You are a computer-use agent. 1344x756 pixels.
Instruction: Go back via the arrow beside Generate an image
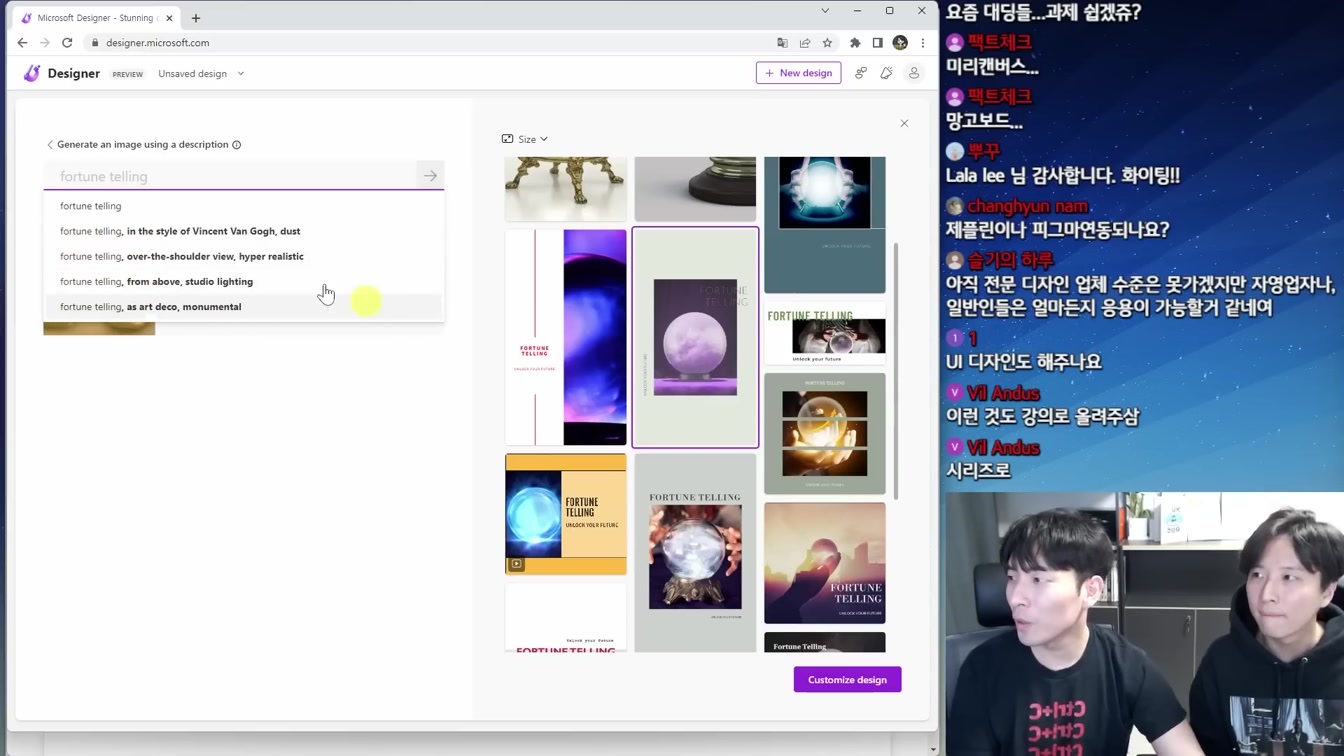coord(50,145)
